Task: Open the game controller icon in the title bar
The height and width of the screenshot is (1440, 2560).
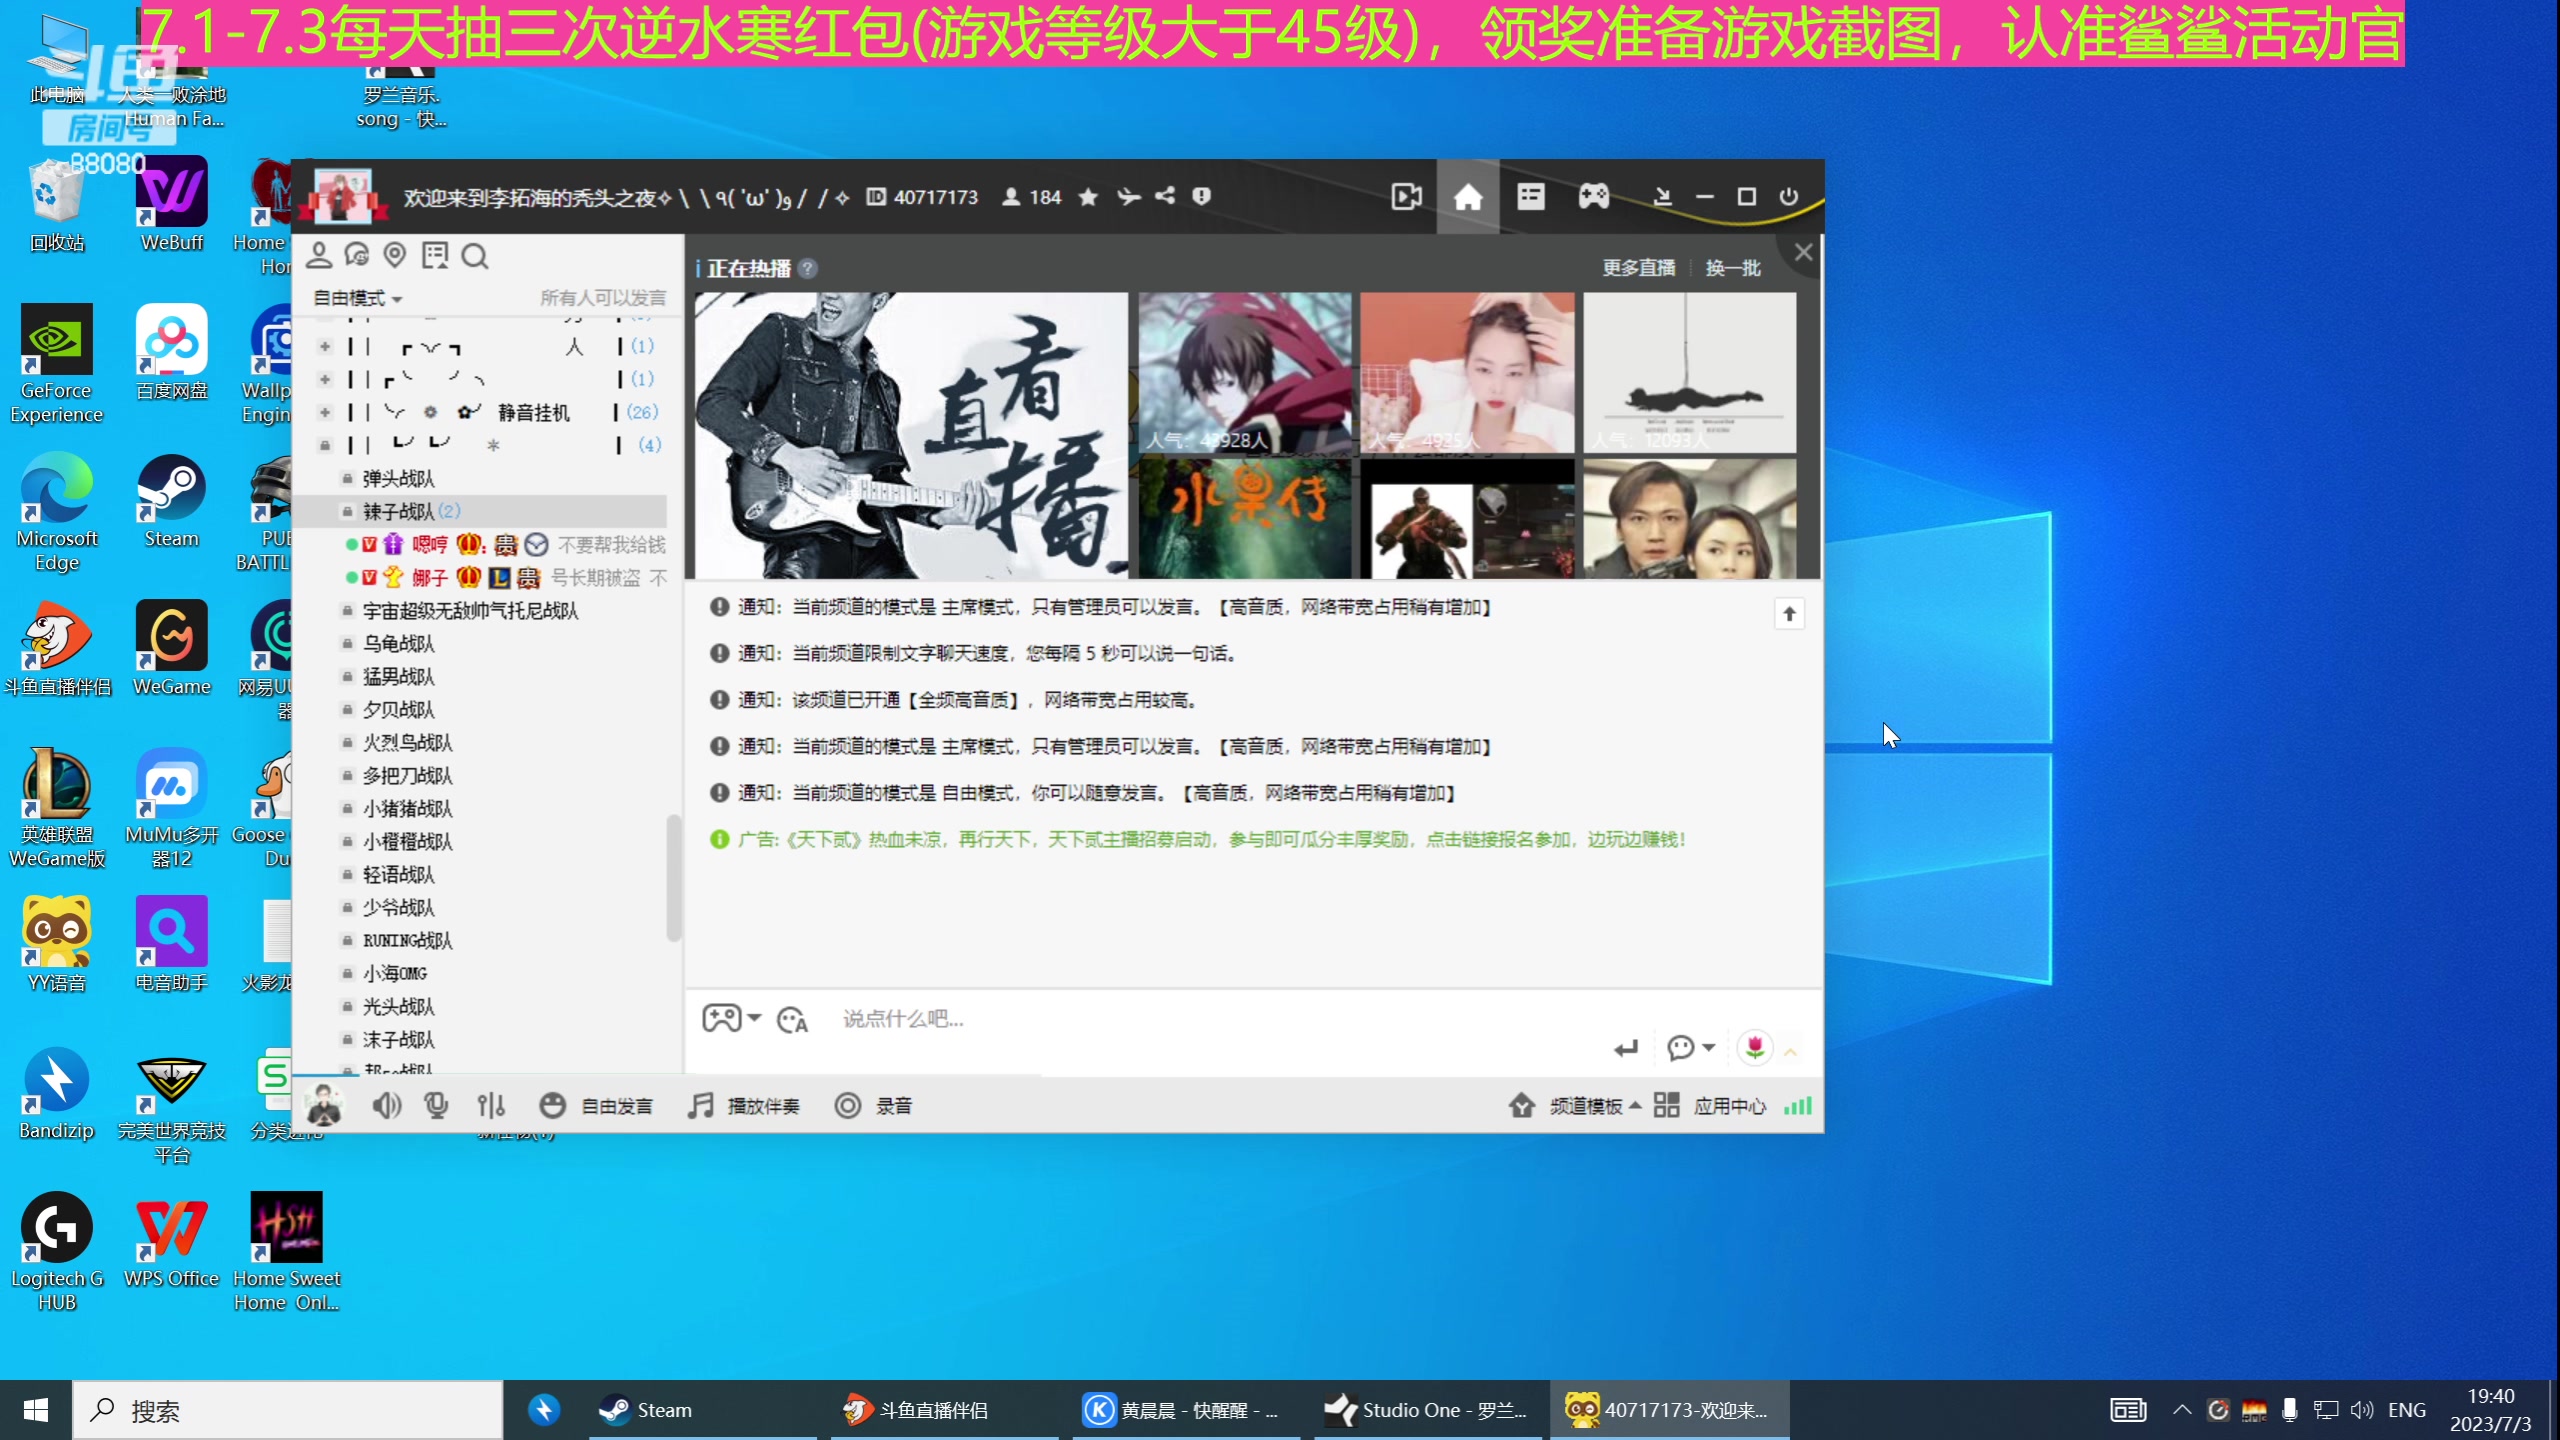Action: [x=1593, y=196]
